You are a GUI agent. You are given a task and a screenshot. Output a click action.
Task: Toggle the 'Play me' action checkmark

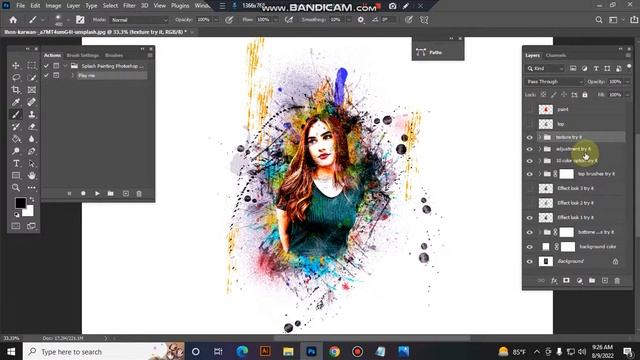[46, 76]
